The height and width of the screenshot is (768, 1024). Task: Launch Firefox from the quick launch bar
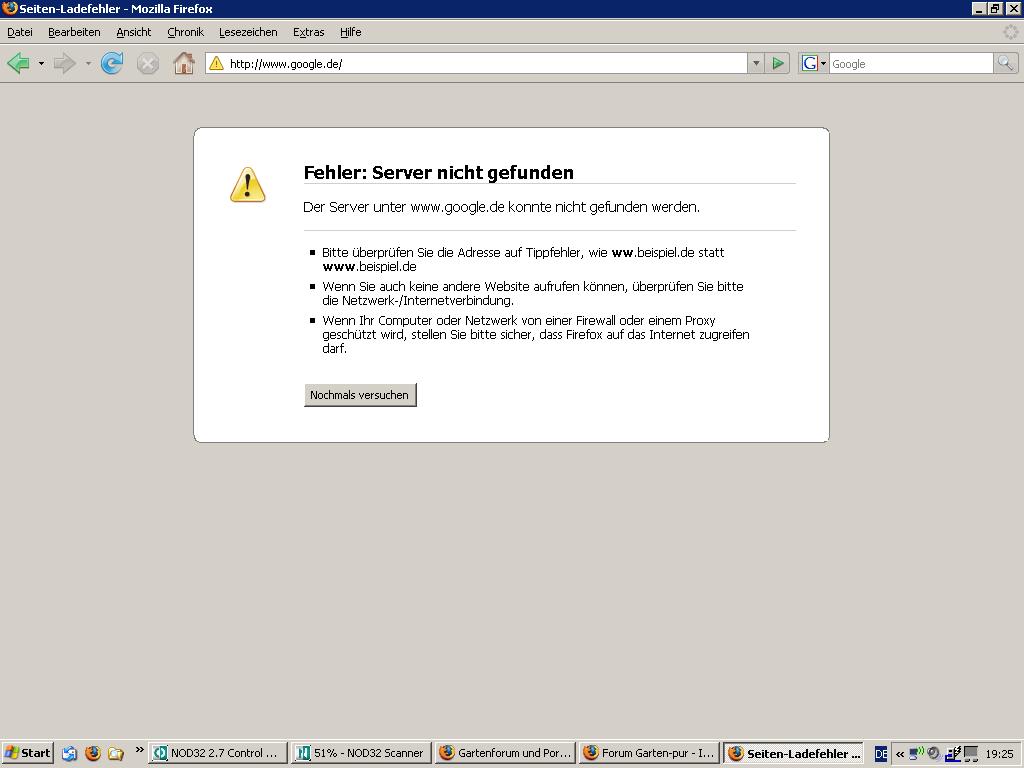(93, 753)
